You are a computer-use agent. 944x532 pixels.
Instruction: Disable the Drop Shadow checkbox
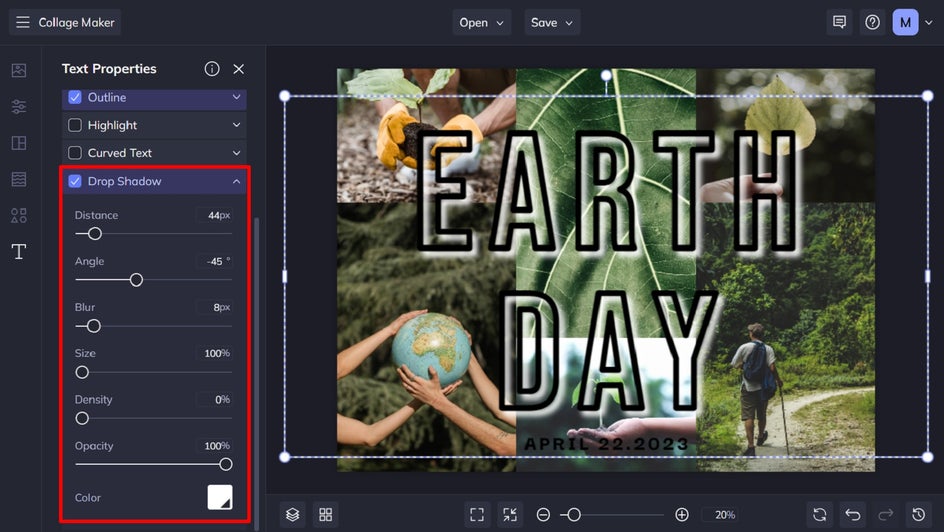click(x=75, y=181)
